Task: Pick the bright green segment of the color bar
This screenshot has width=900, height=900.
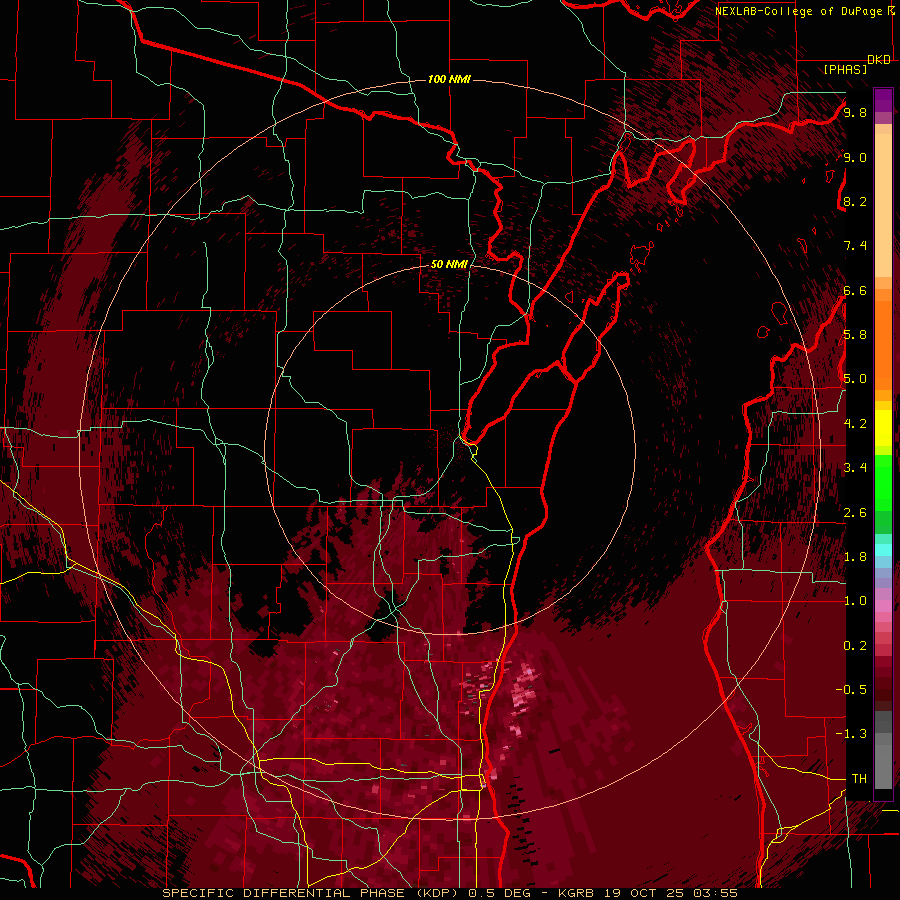Action: click(883, 482)
